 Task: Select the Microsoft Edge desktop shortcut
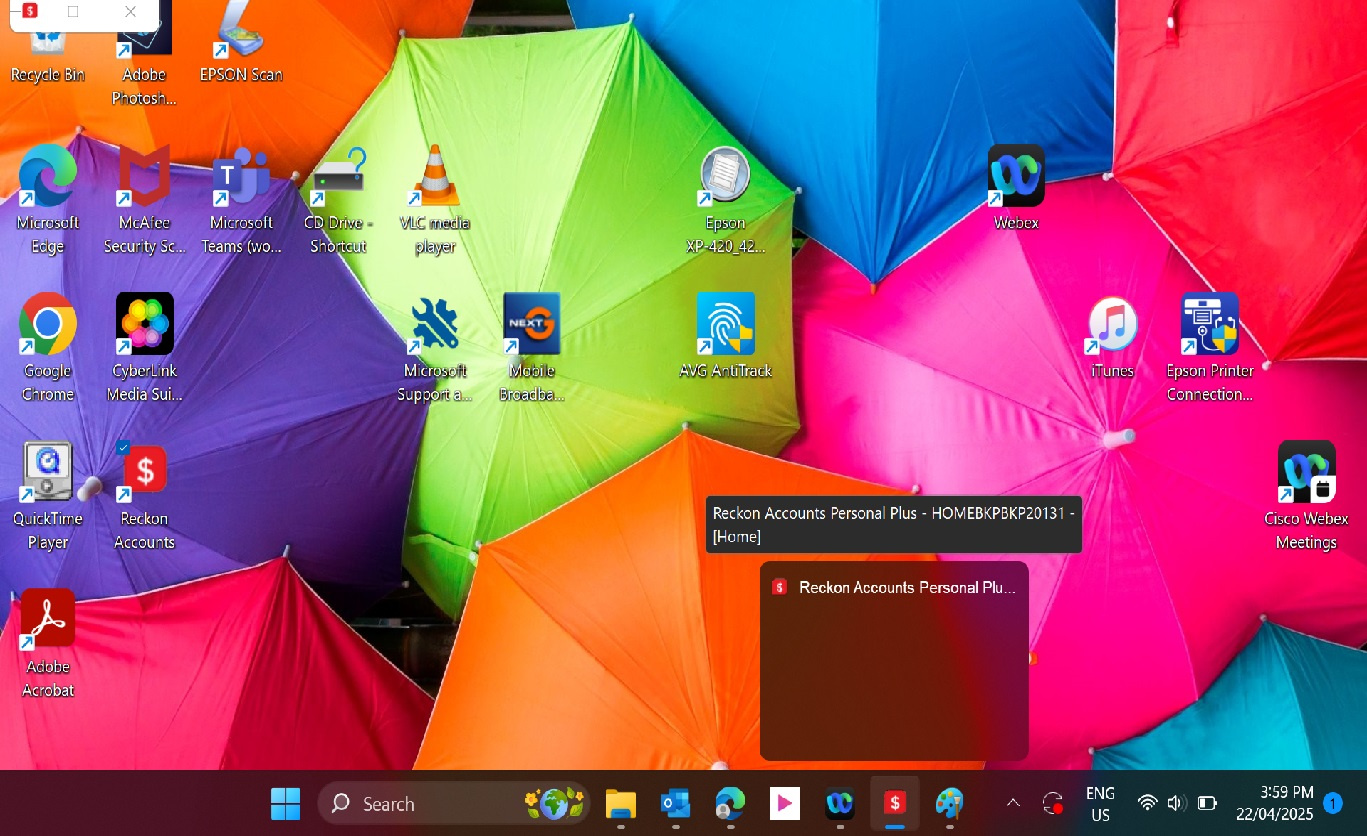tap(47, 200)
